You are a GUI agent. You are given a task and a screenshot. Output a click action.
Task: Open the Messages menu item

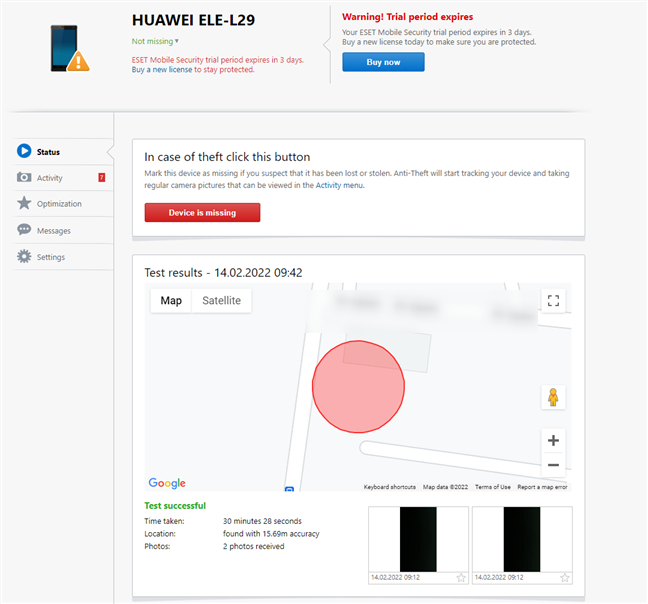tap(63, 230)
